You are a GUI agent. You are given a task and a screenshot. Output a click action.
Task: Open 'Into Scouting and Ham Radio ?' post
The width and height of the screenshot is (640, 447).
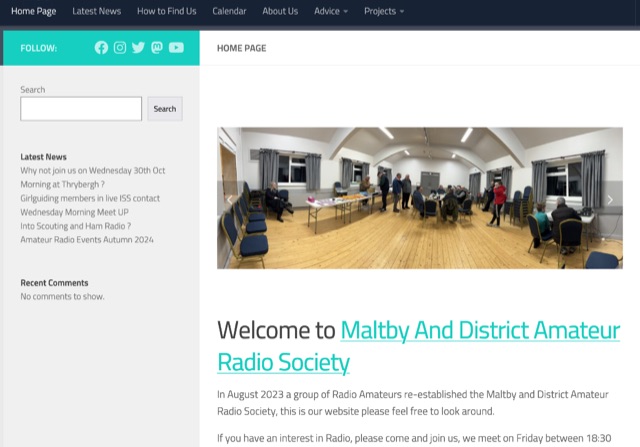76,226
